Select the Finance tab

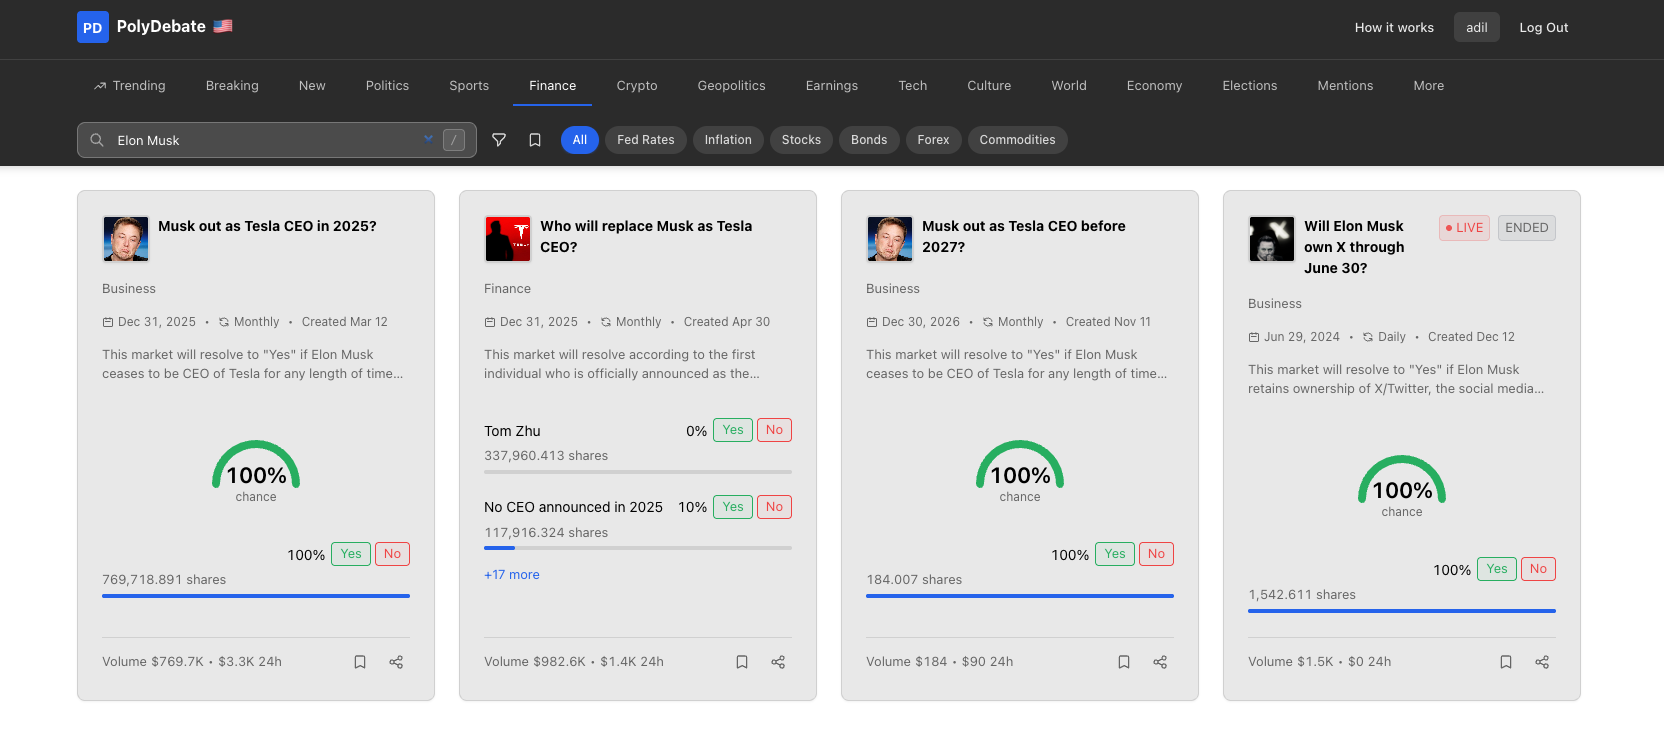click(553, 86)
